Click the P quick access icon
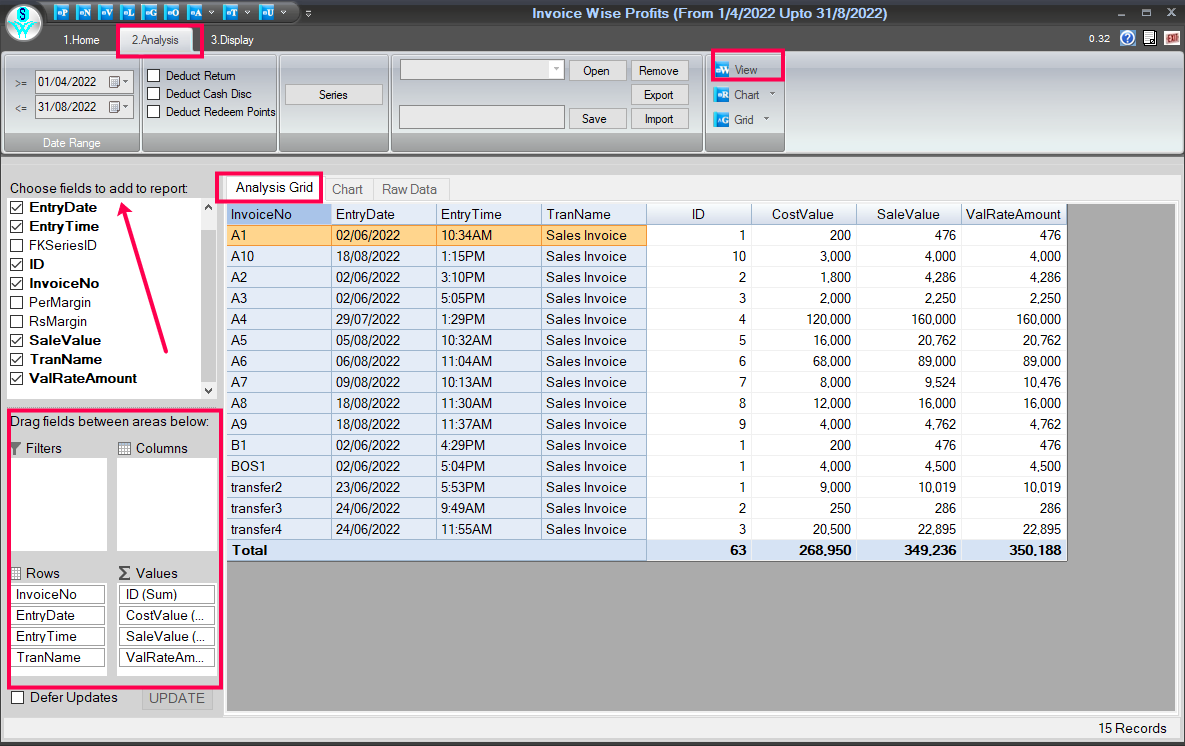The width and height of the screenshot is (1185, 746). pos(62,12)
